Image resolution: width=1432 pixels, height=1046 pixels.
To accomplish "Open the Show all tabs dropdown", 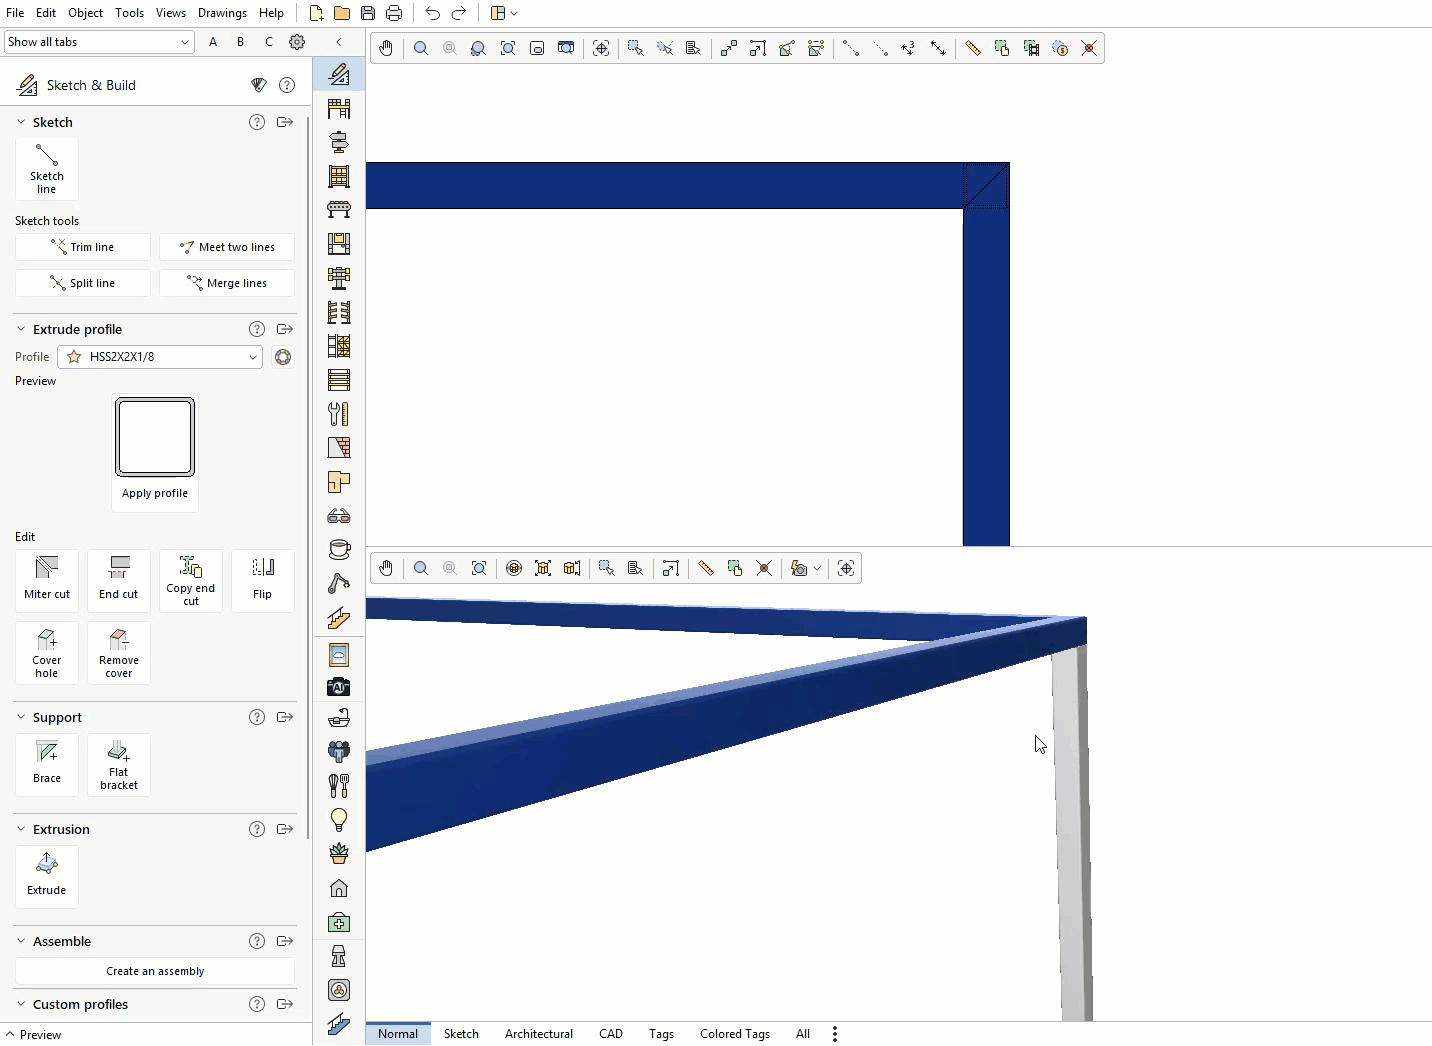I will [98, 42].
